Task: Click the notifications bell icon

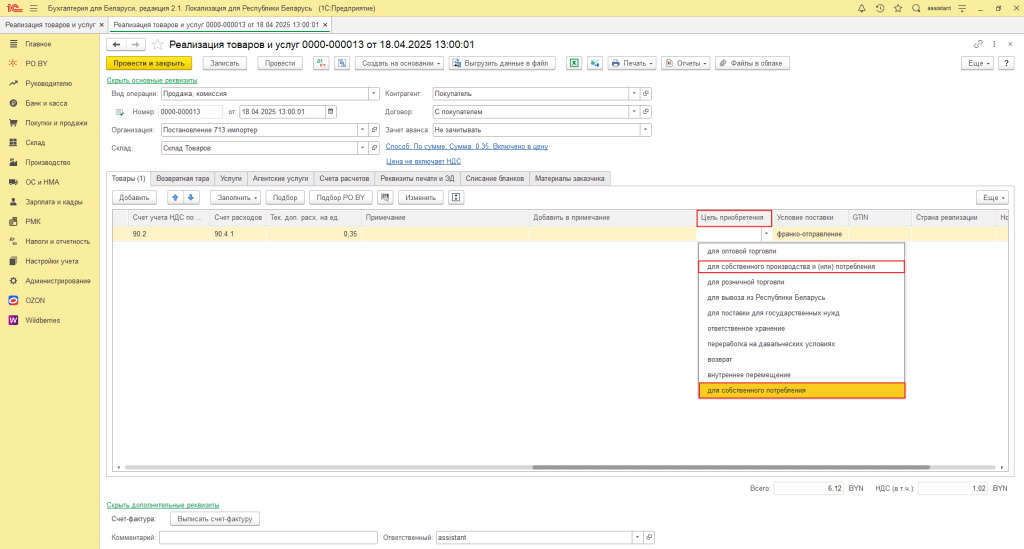Action: 860,8
